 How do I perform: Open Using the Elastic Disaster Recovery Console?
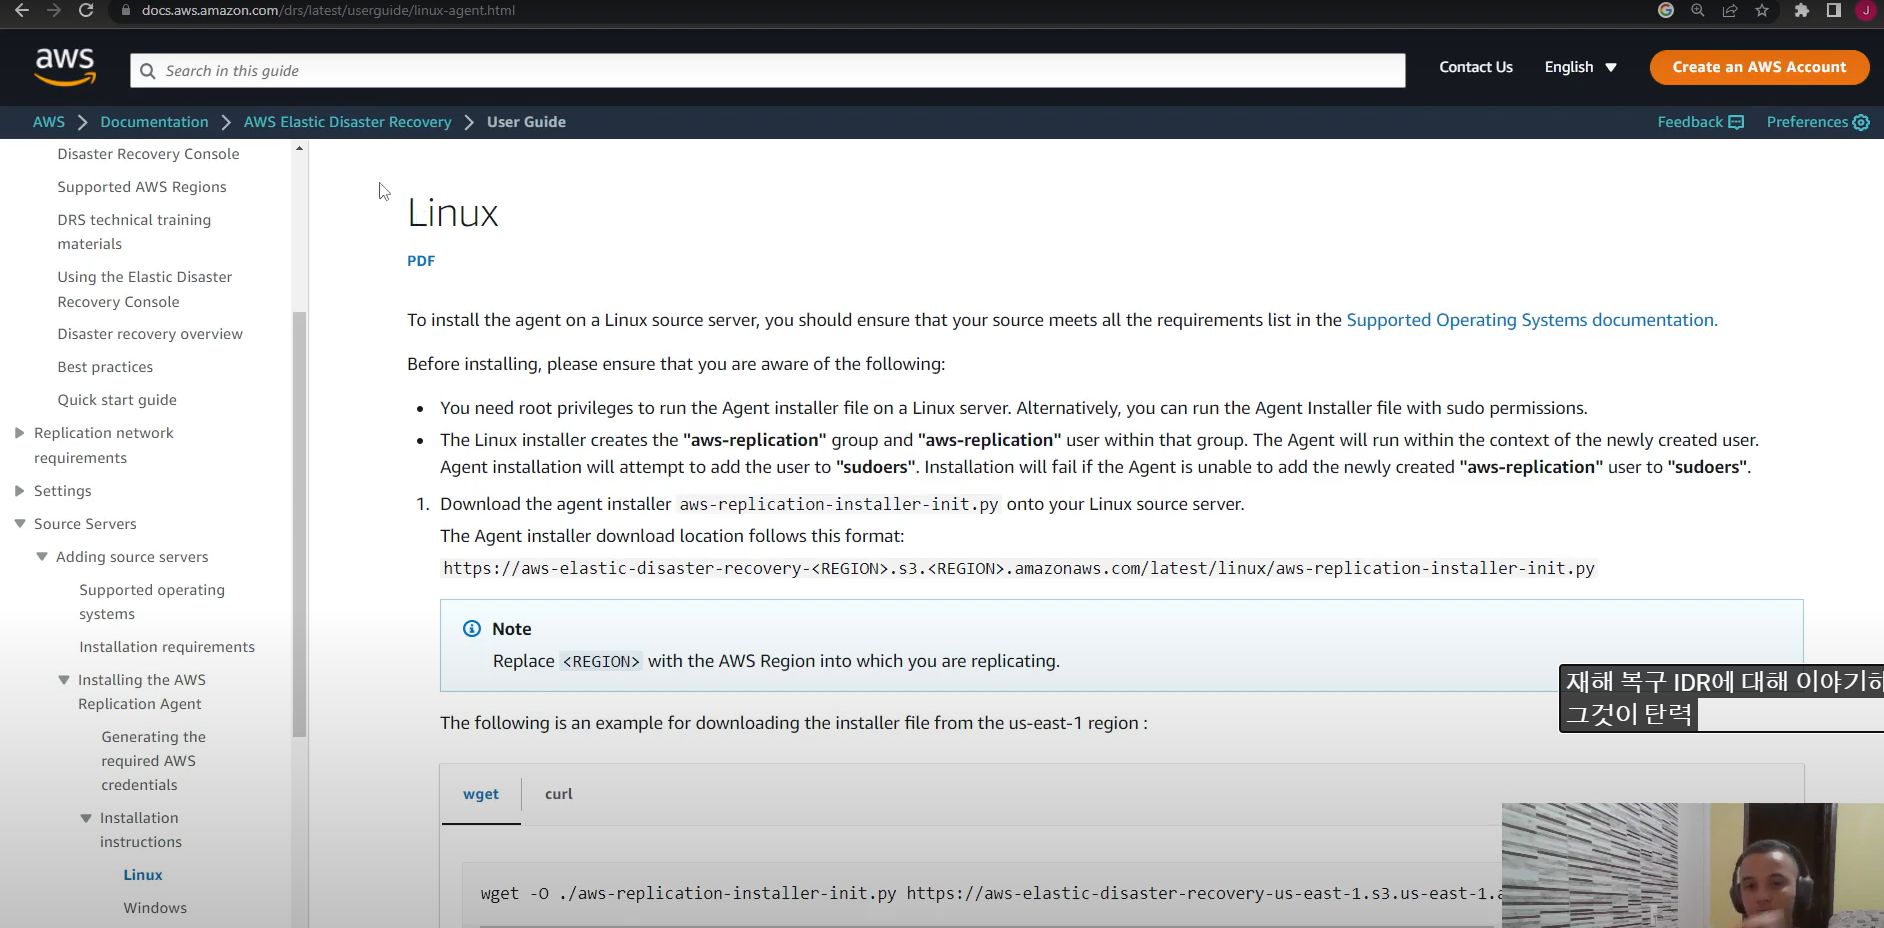click(x=144, y=289)
